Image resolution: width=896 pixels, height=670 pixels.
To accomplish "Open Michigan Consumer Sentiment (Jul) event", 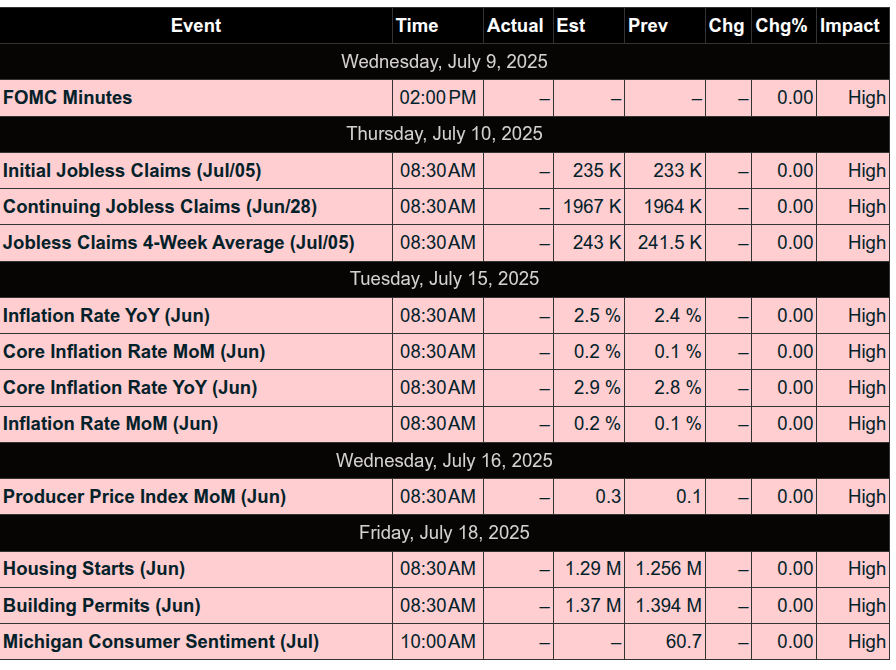I will click(161, 642).
